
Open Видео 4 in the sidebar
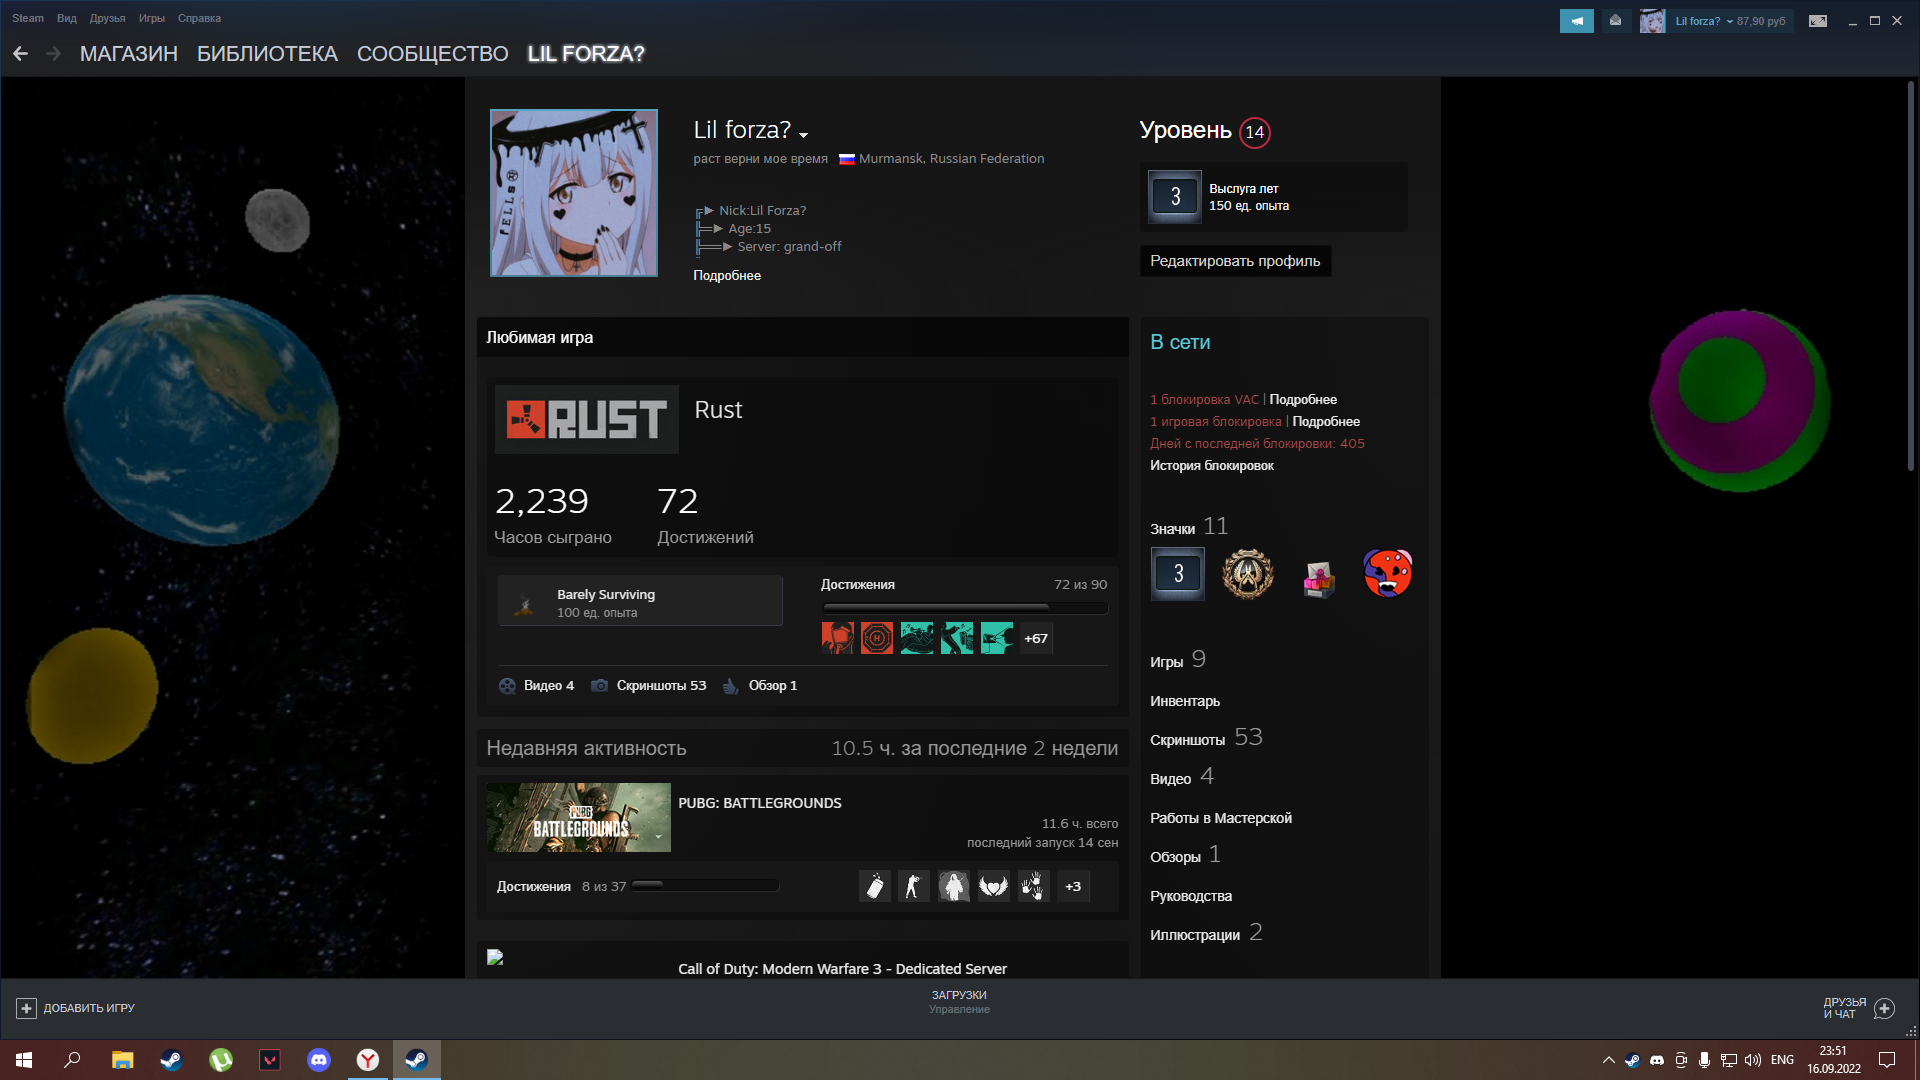tap(1182, 777)
